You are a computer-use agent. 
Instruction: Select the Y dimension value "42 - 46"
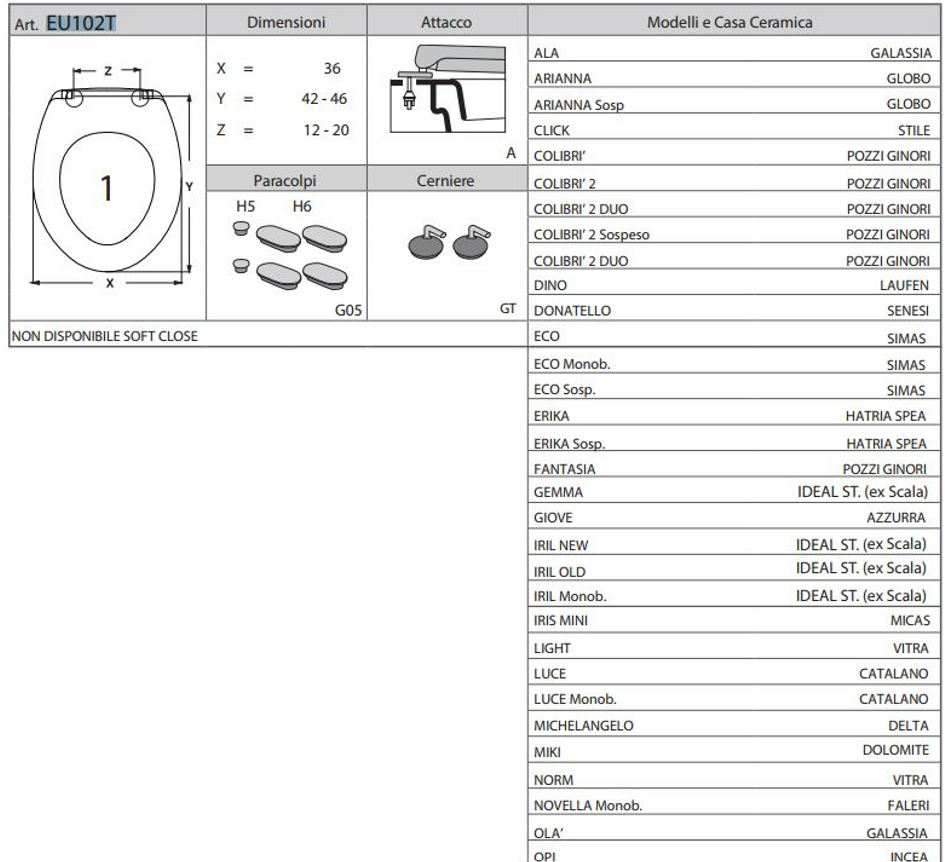324,99
